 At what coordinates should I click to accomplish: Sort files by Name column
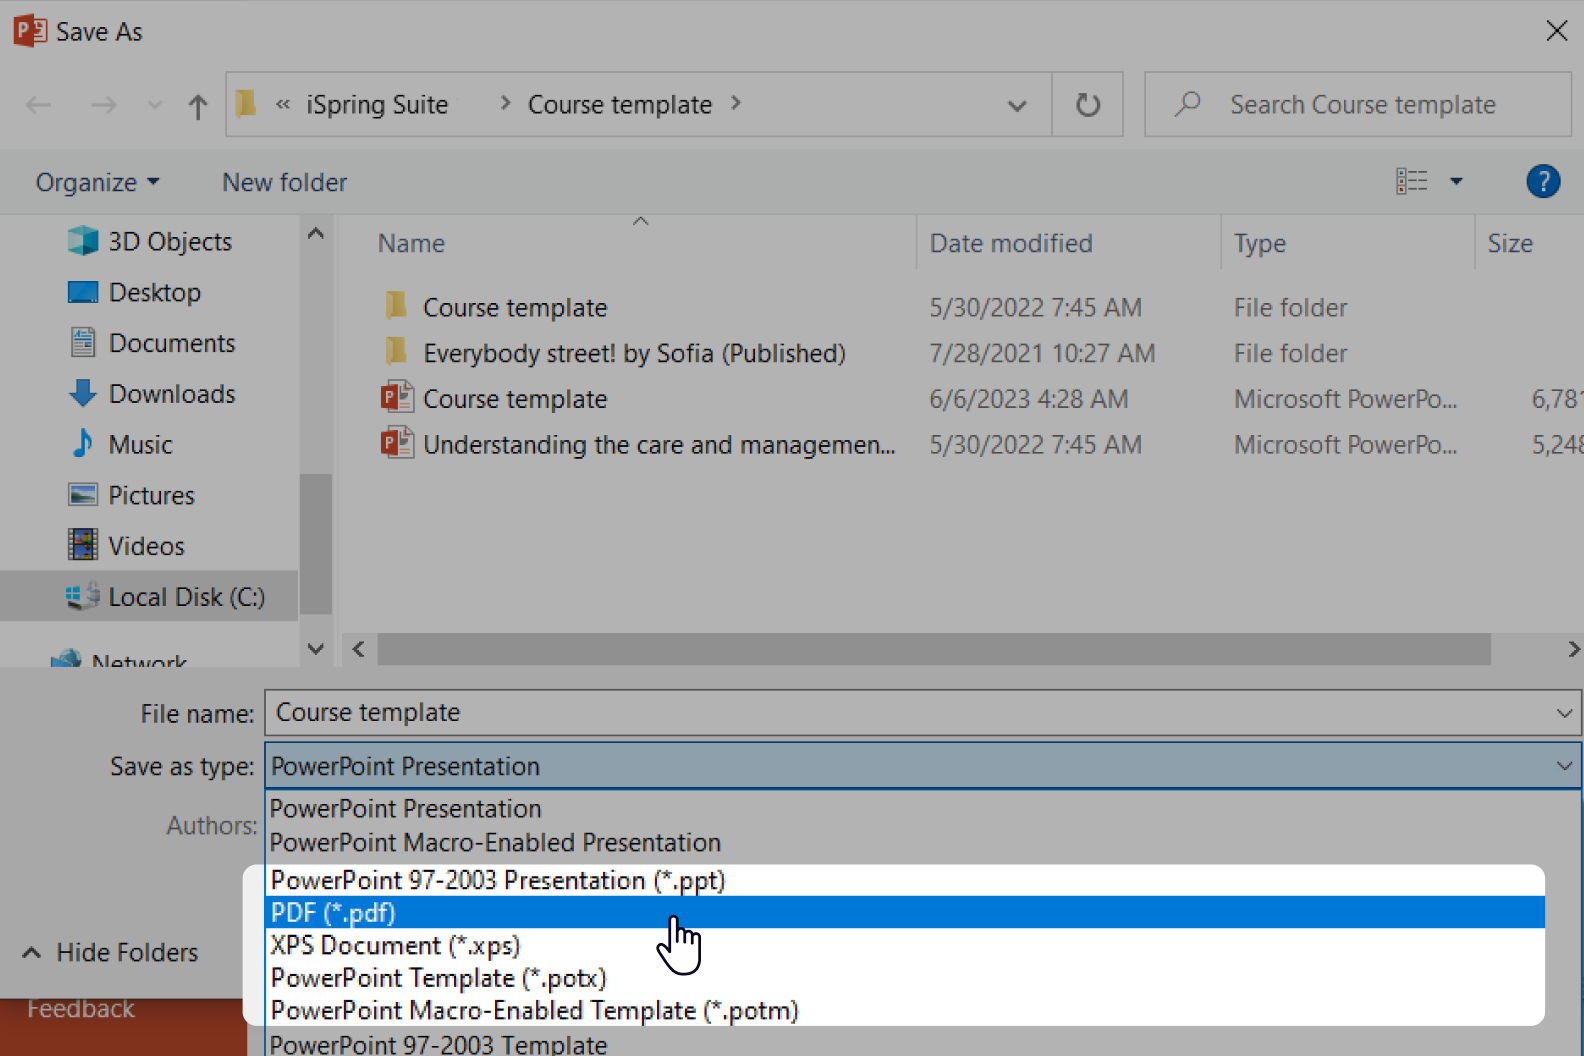tap(411, 243)
